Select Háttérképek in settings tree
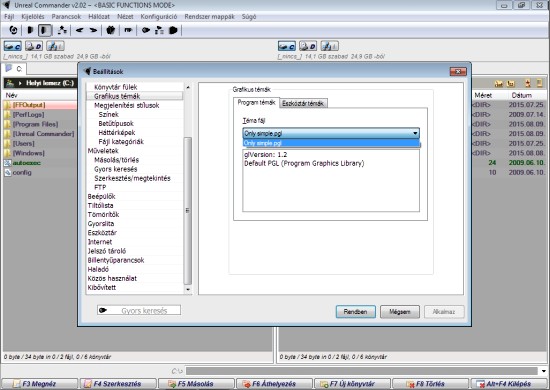550x390 pixels. click(x=117, y=133)
